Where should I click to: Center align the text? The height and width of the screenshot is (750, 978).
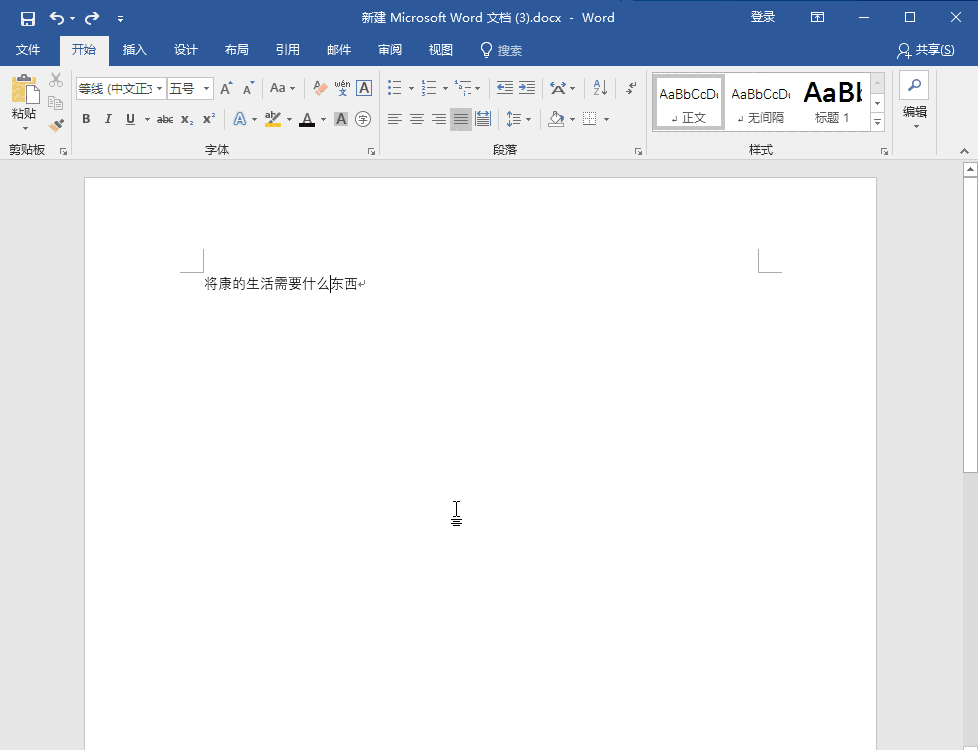click(x=417, y=119)
